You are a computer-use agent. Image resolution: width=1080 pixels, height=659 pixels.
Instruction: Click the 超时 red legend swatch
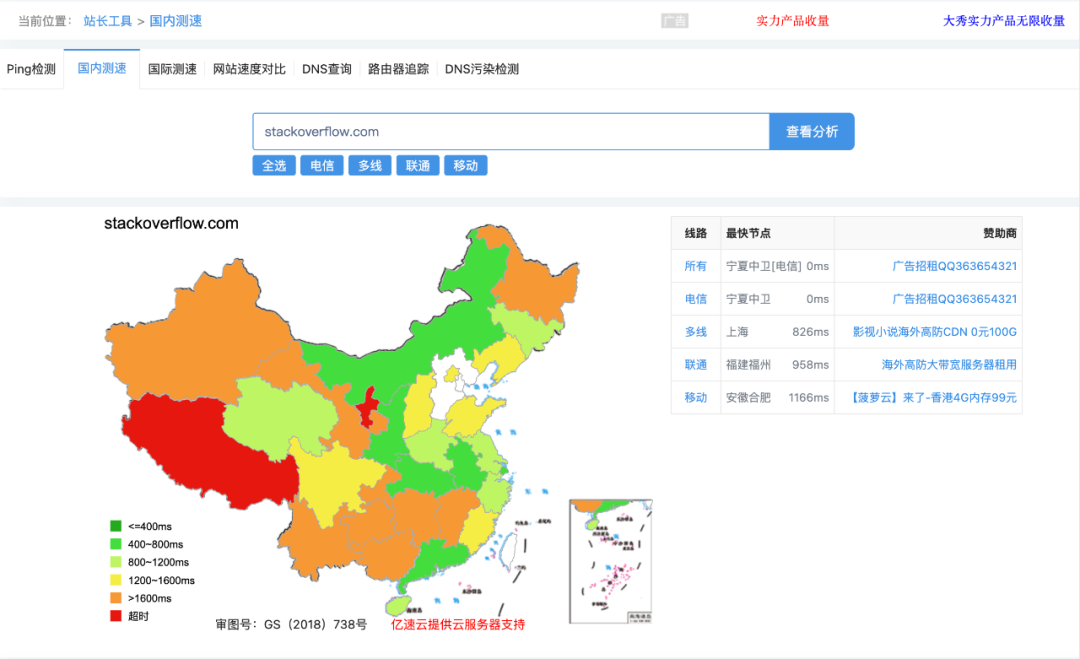[x=116, y=616]
